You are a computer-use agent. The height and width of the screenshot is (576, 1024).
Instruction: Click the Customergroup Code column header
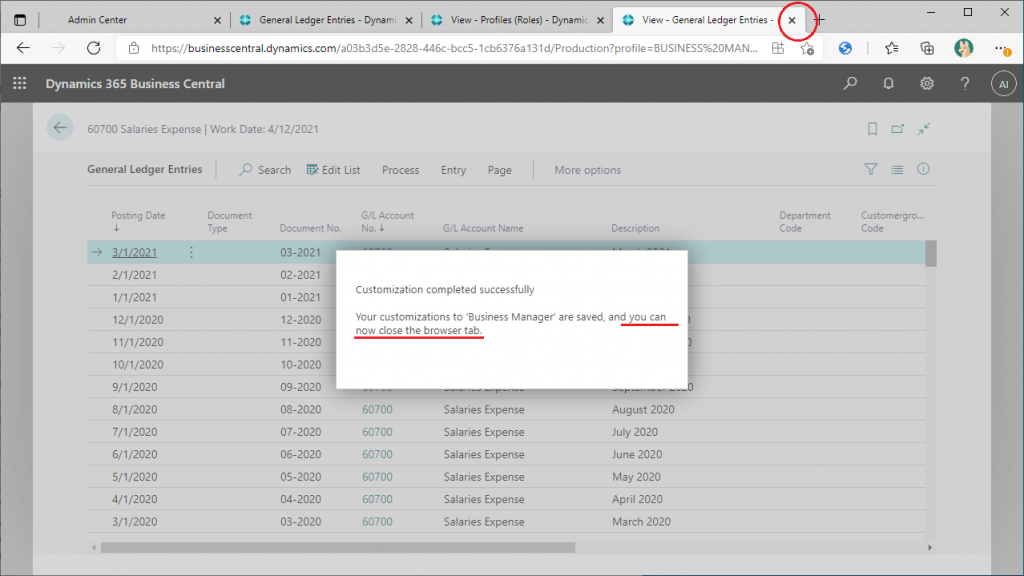tap(892, 221)
